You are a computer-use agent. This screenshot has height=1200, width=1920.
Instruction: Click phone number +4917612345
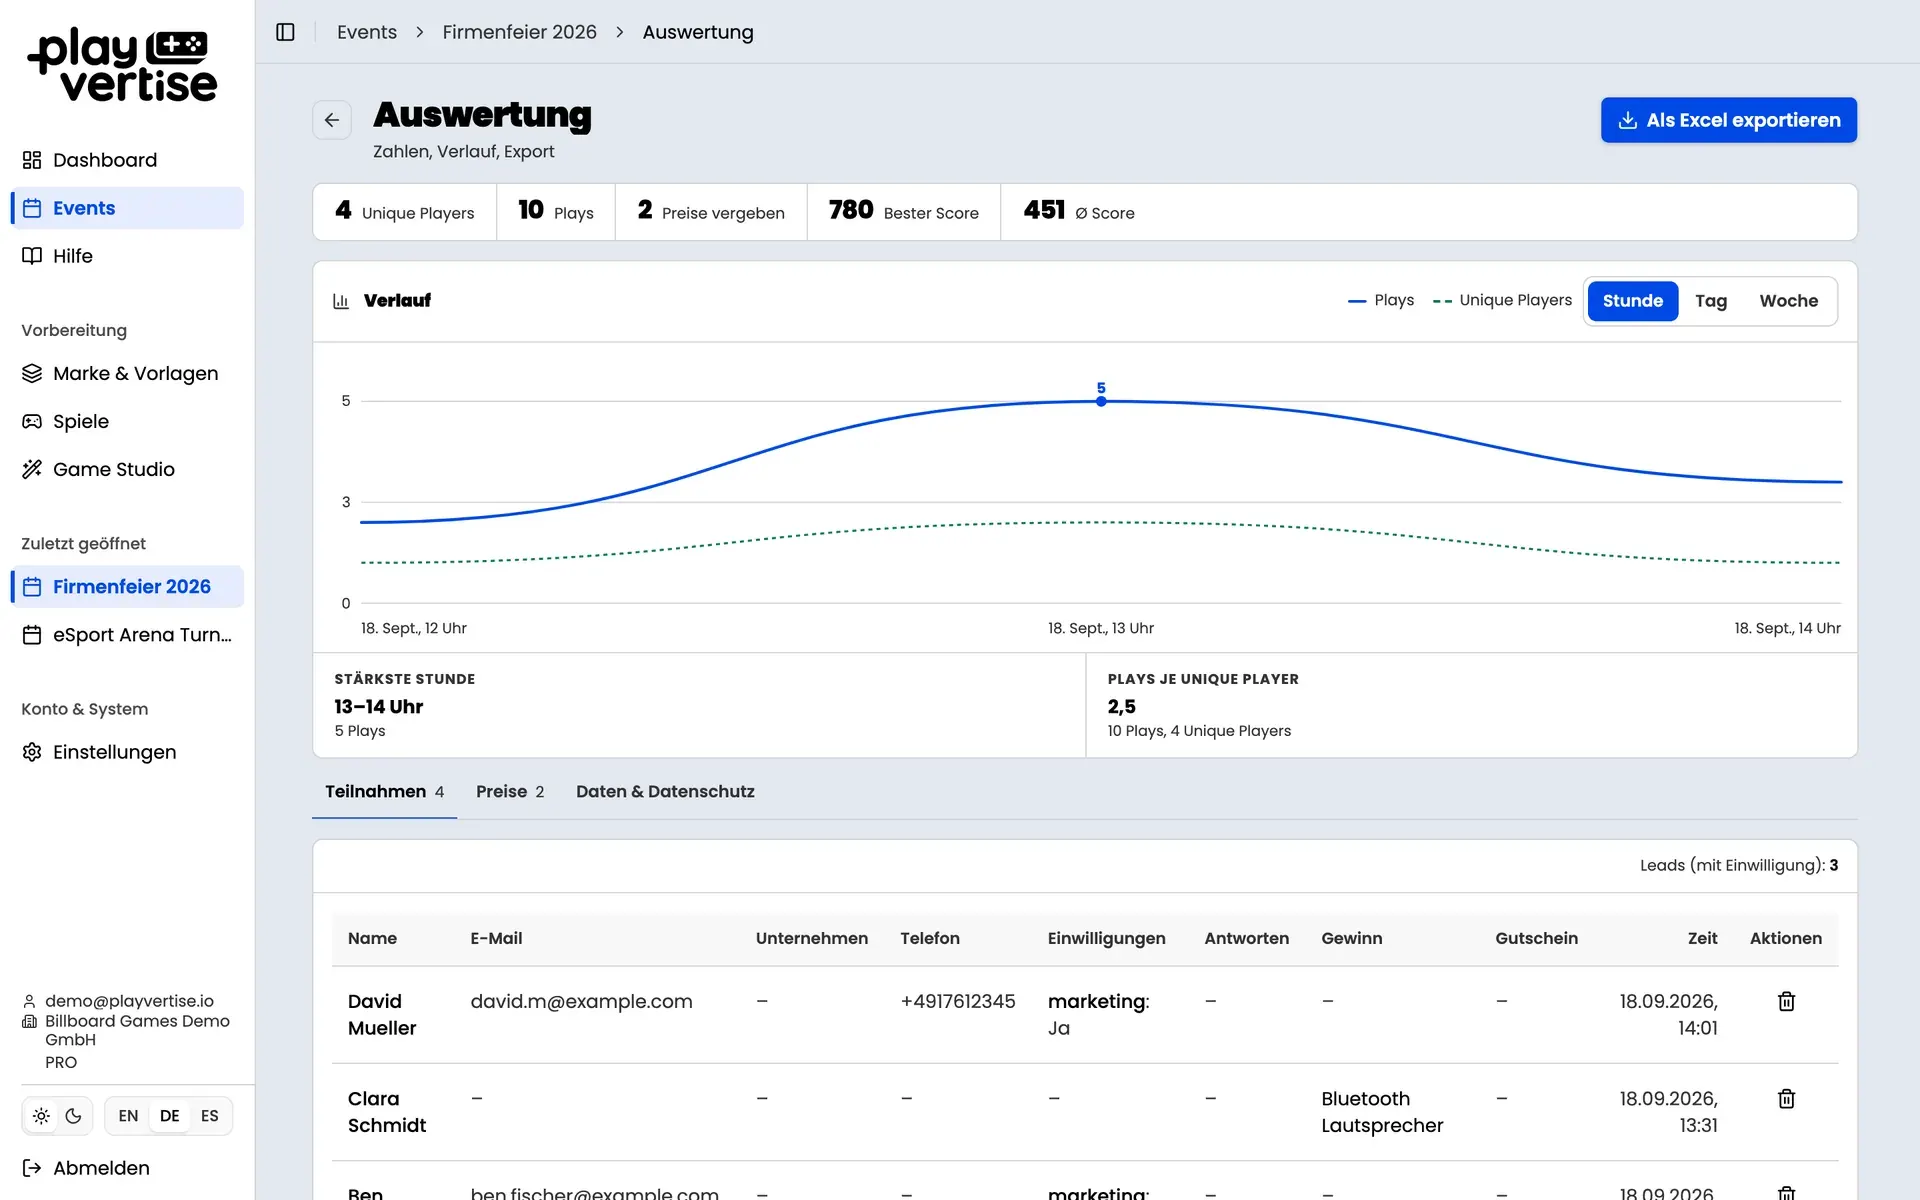coord(957,1001)
